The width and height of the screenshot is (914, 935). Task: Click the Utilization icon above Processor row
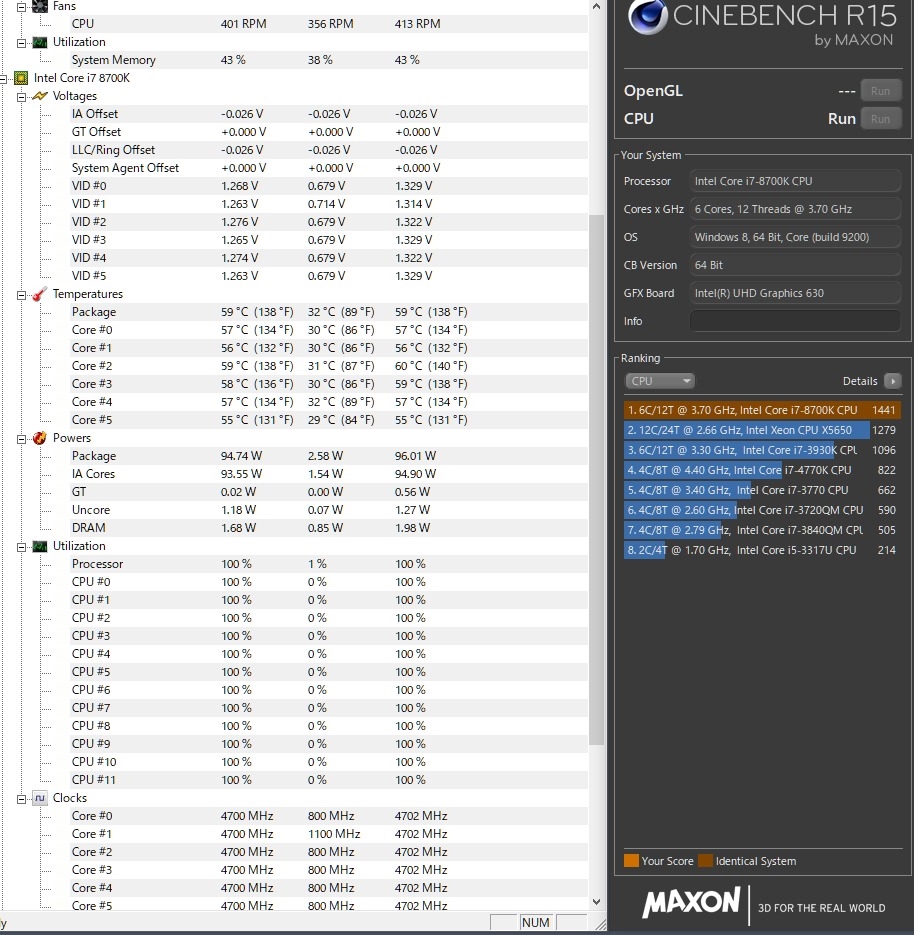click(39, 546)
